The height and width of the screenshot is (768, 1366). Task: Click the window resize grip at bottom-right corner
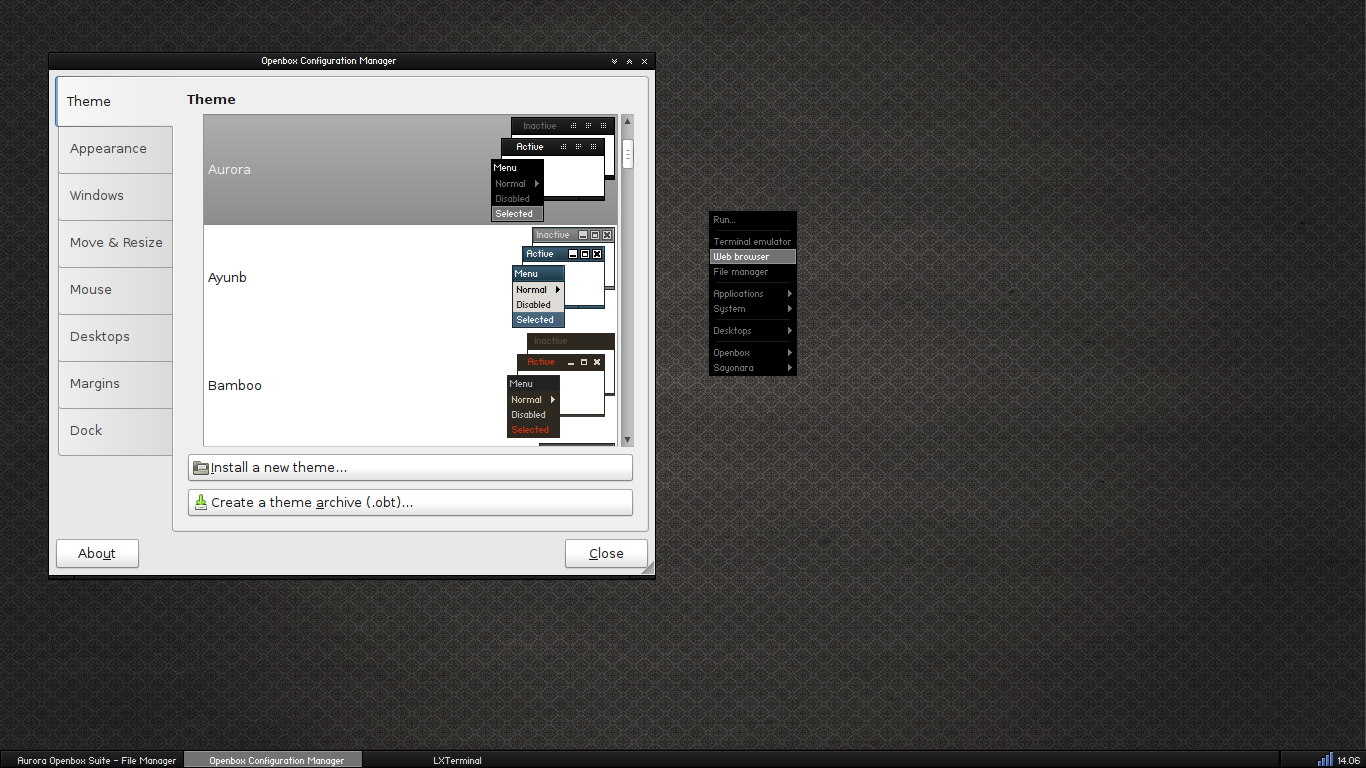click(648, 568)
